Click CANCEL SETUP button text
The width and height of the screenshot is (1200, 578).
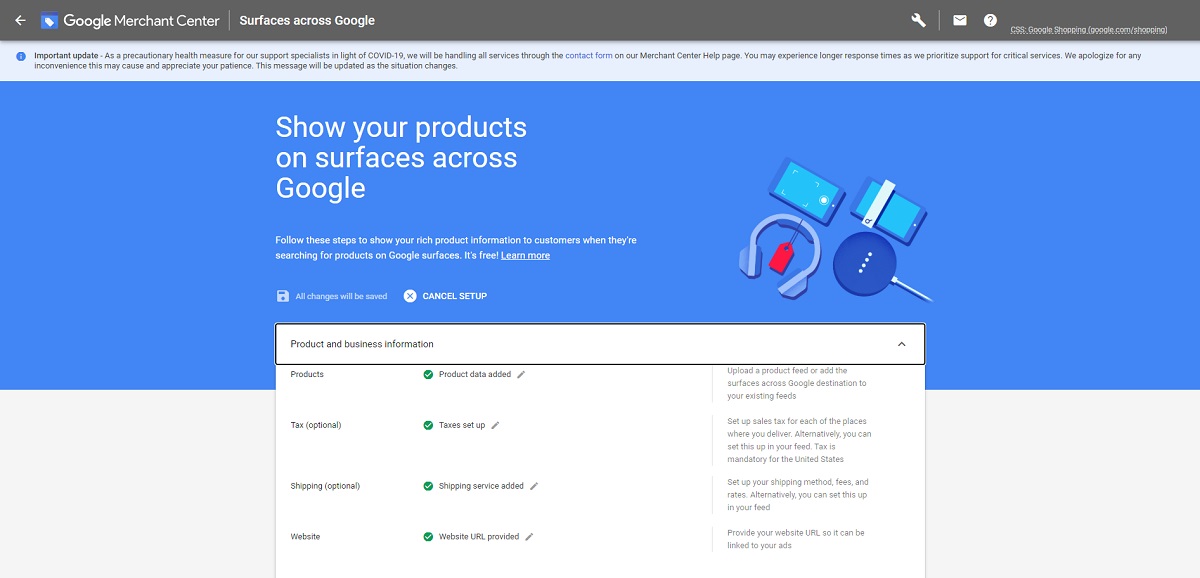pyautogui.click(x=455, y=296)
